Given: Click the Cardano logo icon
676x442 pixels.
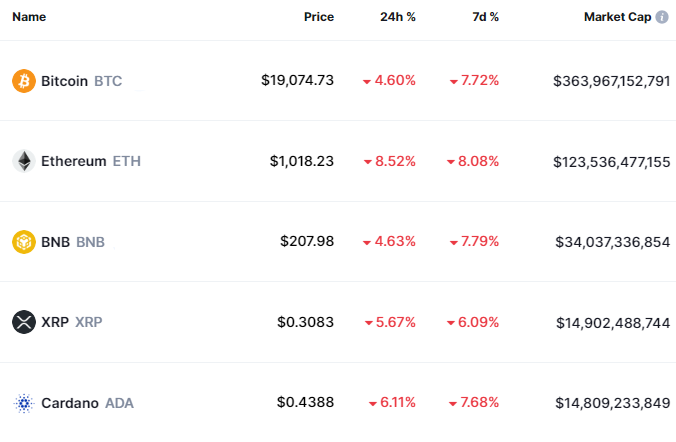Looking at the screenshot, I should 23,403.
